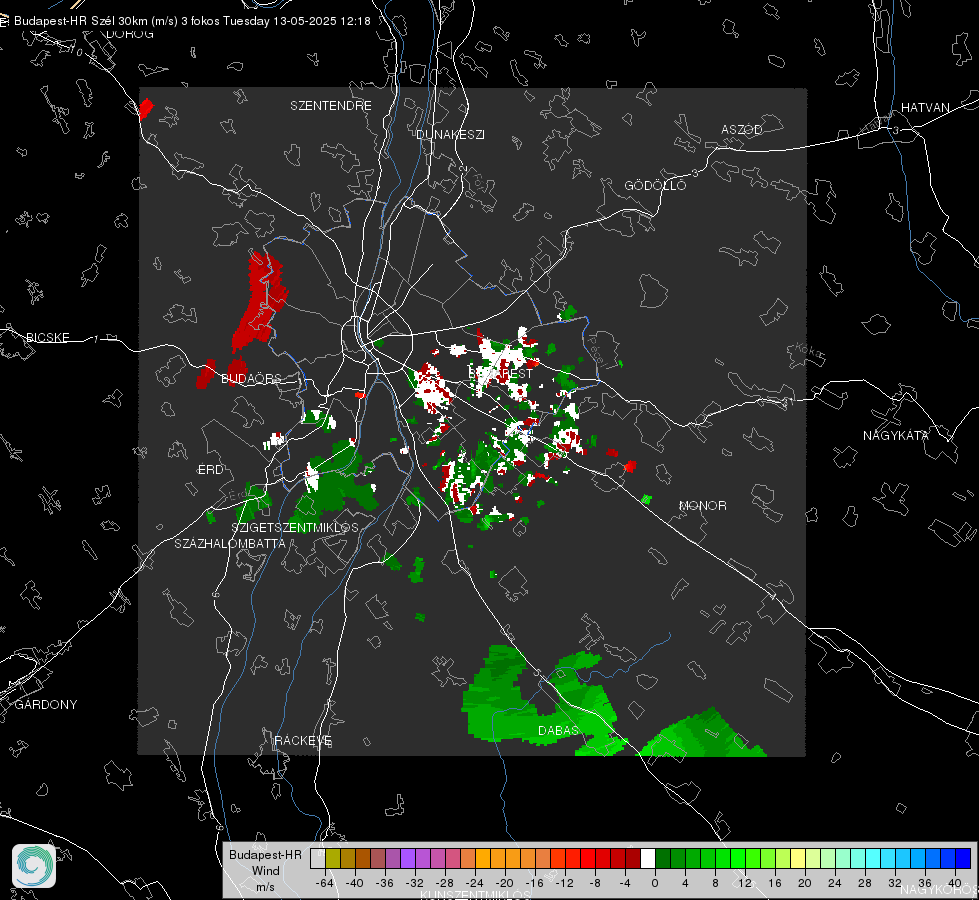The width and height of the screenshot is (979, 900).
Task: Click the '-64' legend scale value
Action: [325, 884]
